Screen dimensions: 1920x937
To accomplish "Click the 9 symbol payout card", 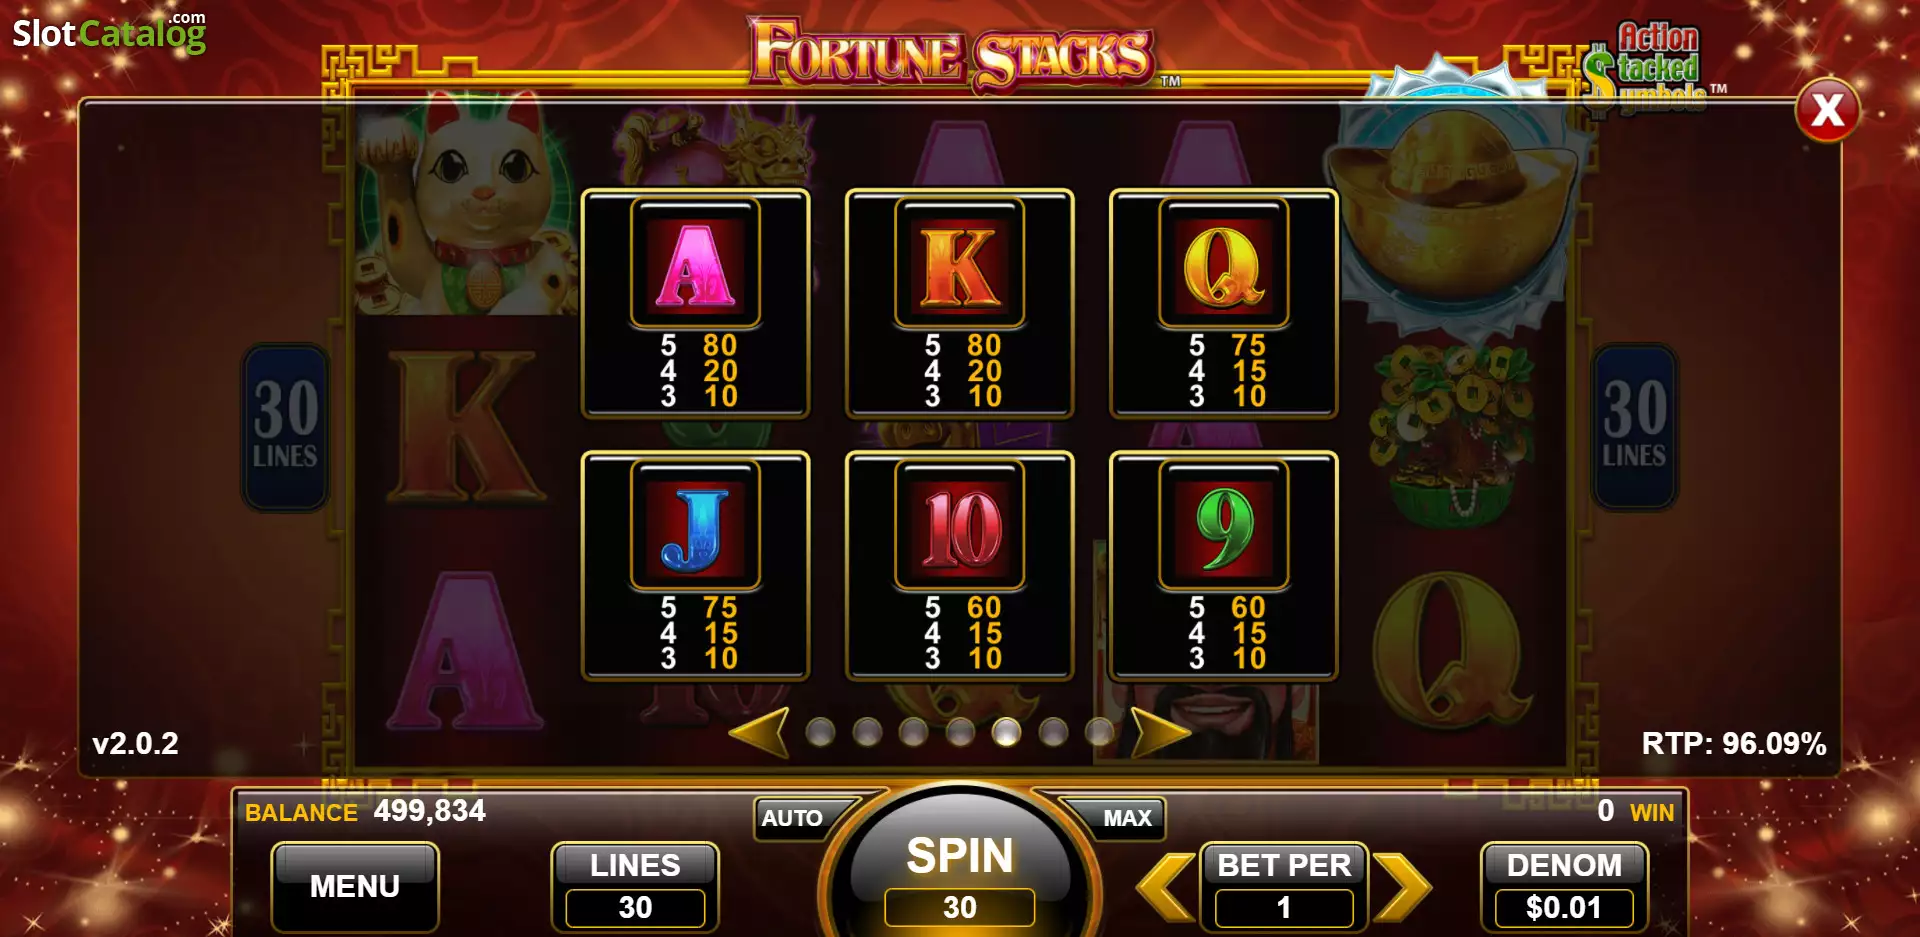I will click(x=1223, y=566).
